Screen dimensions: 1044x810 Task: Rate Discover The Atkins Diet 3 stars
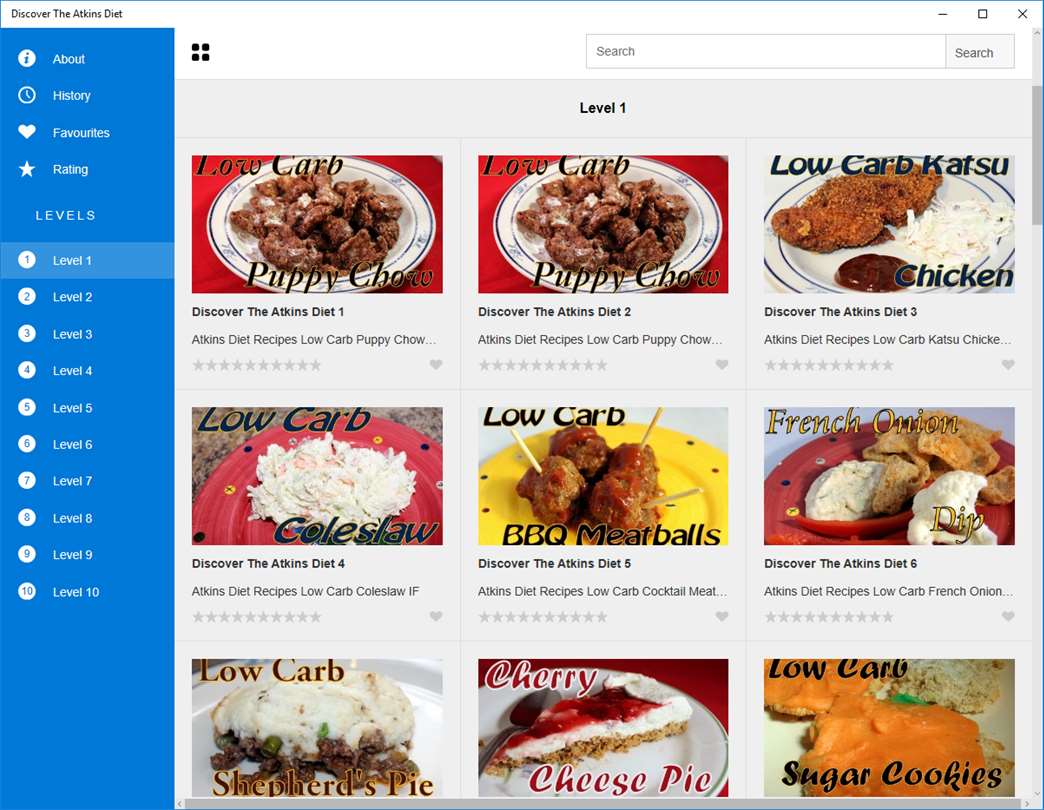point(829,365)
